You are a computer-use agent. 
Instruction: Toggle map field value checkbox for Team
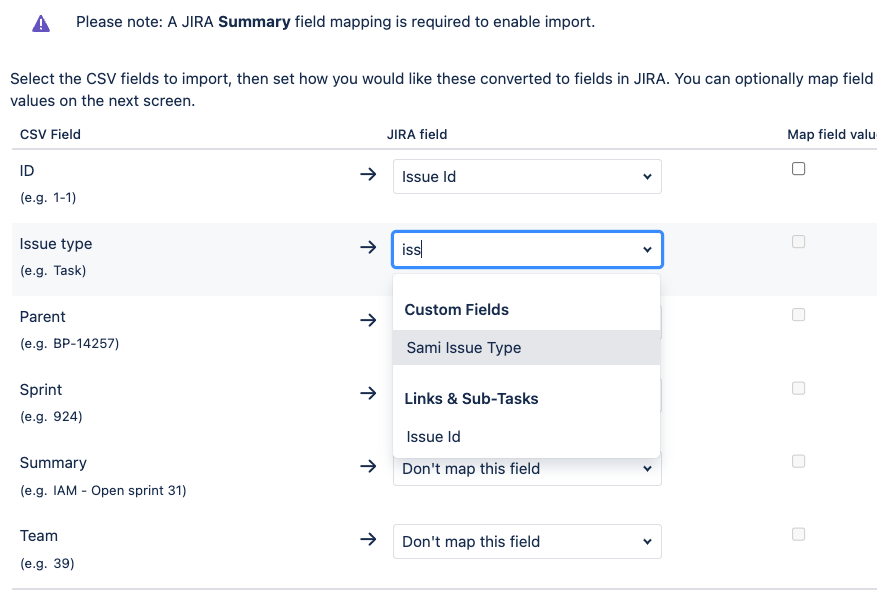(x=799, y=535)
